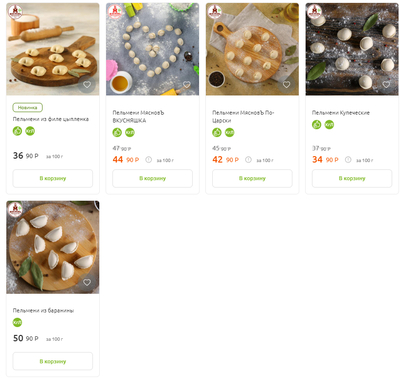Viewport: 400px width, 378px height.
Task: Open heart-shaped pelmeni product photo
Action: pos(152,49)
